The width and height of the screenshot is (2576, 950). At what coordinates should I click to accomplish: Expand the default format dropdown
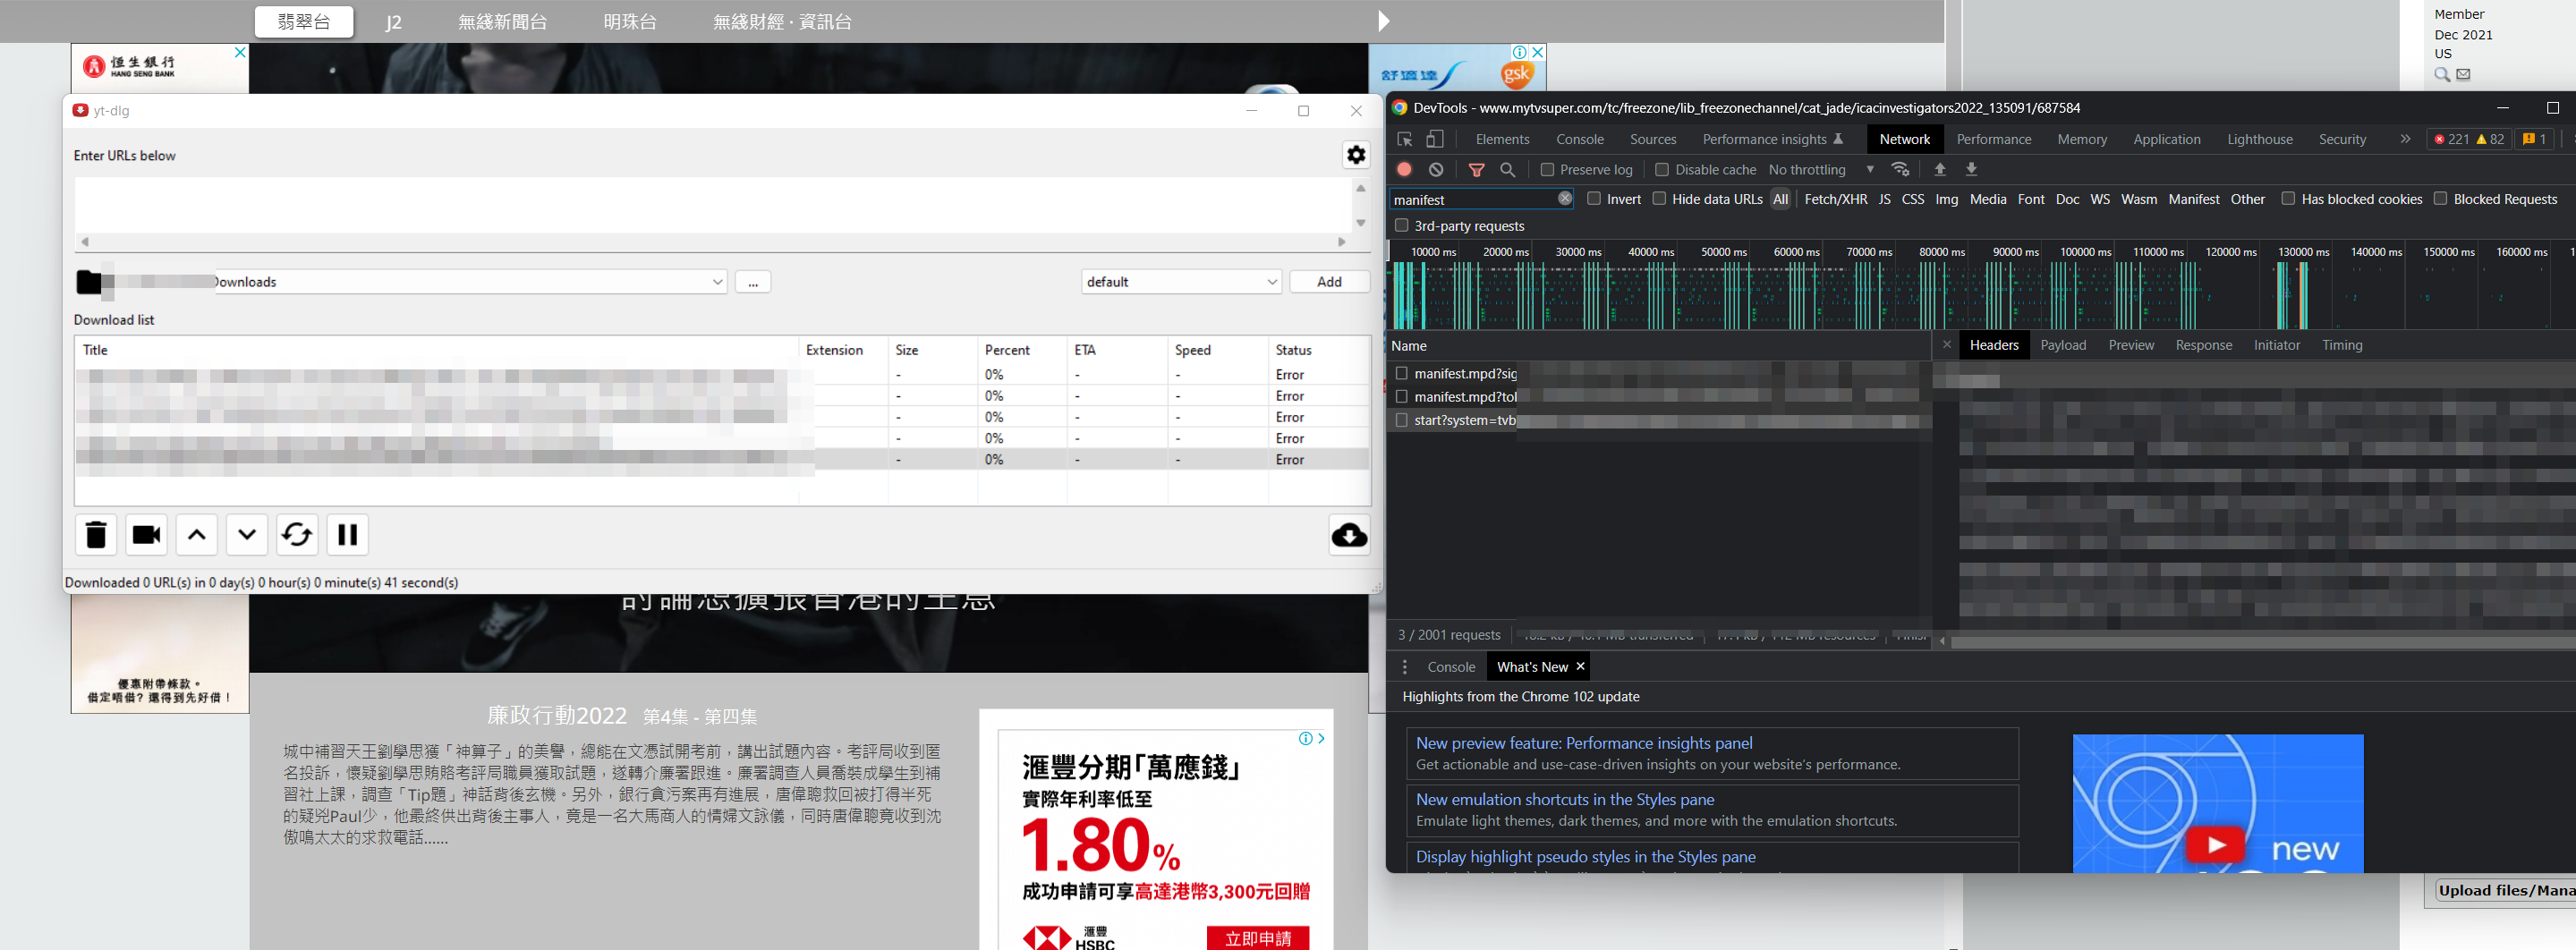coord(1180,282)
